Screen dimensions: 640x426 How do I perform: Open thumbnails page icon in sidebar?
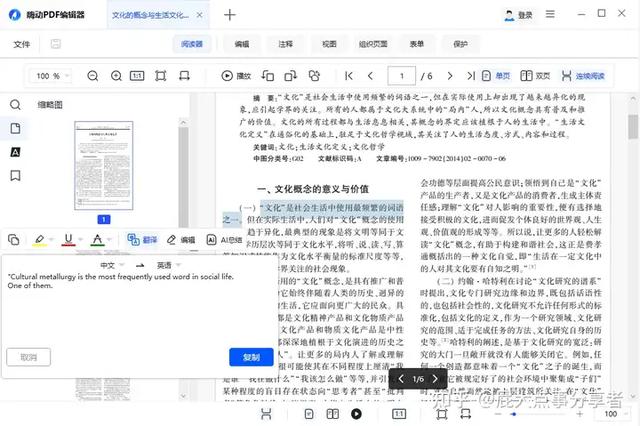15,129
